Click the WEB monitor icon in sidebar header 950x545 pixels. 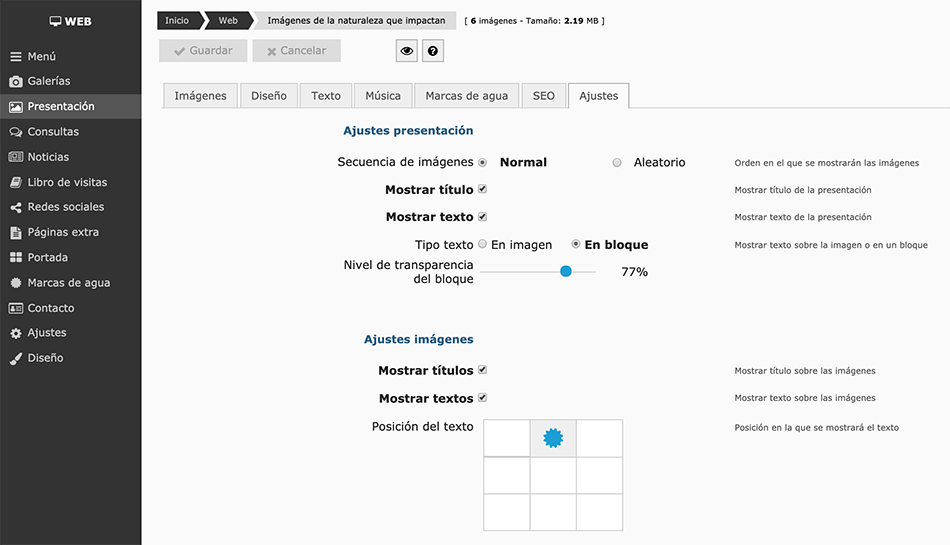click(55, 21)
